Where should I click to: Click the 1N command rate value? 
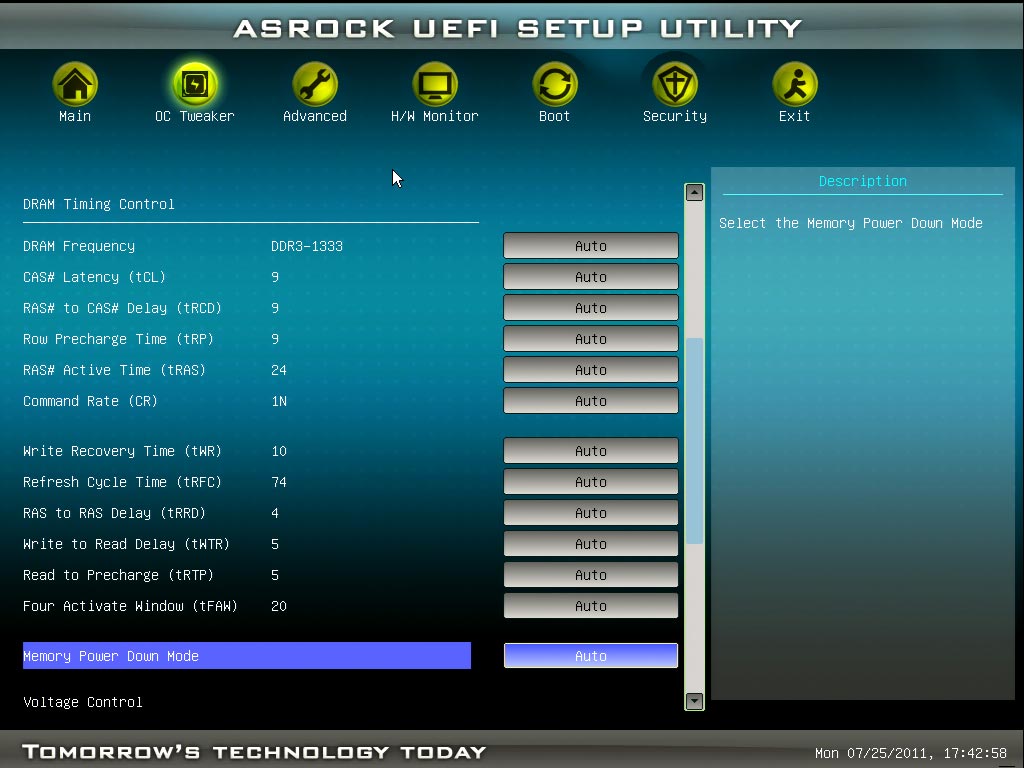coord(279,401)
